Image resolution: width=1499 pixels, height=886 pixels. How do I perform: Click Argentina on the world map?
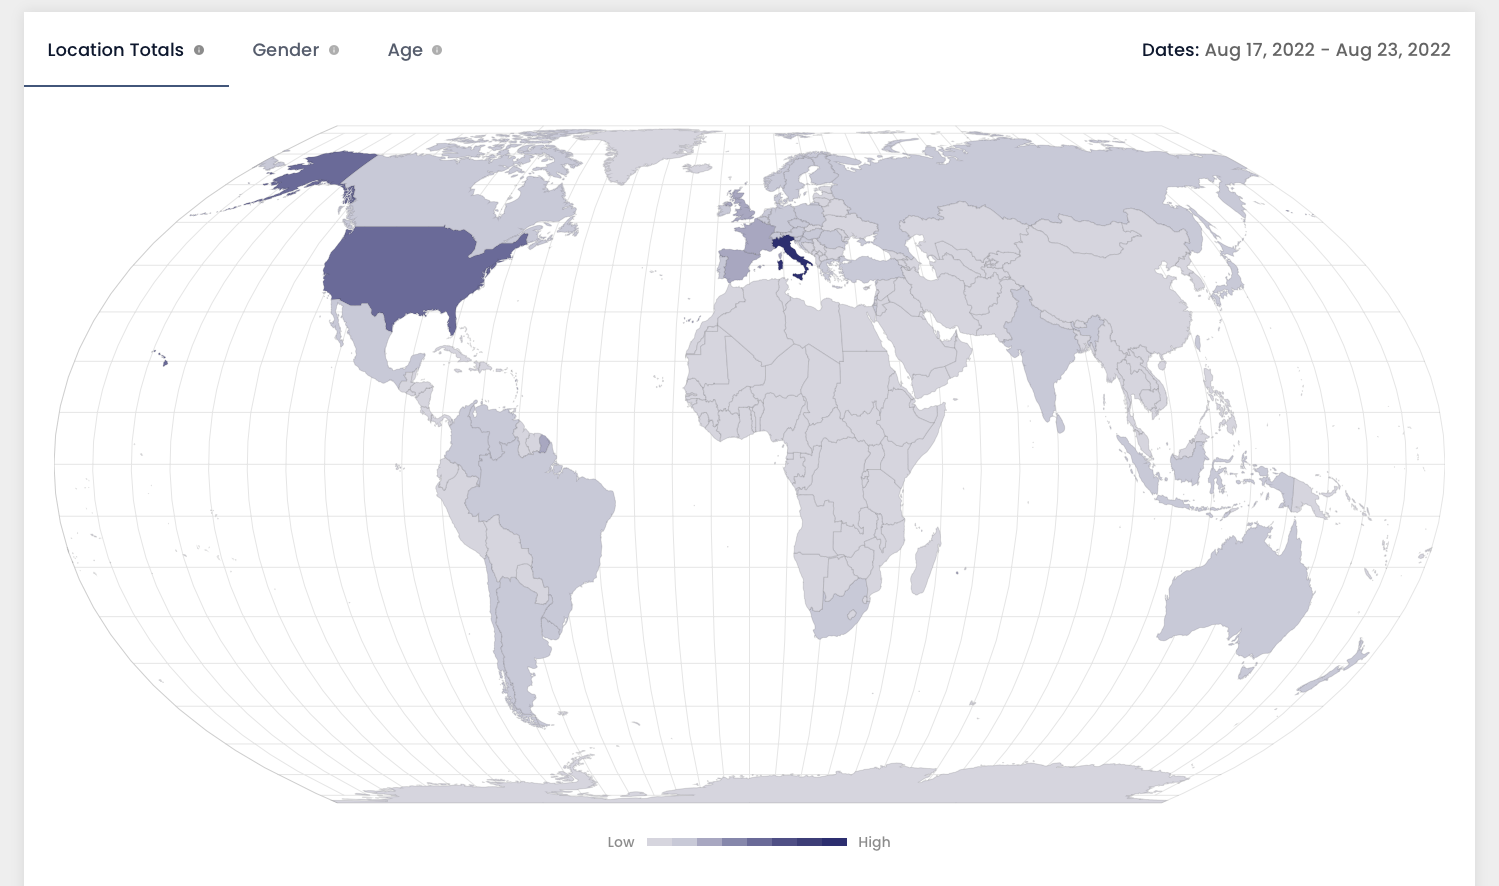click(x=520, y=630)
